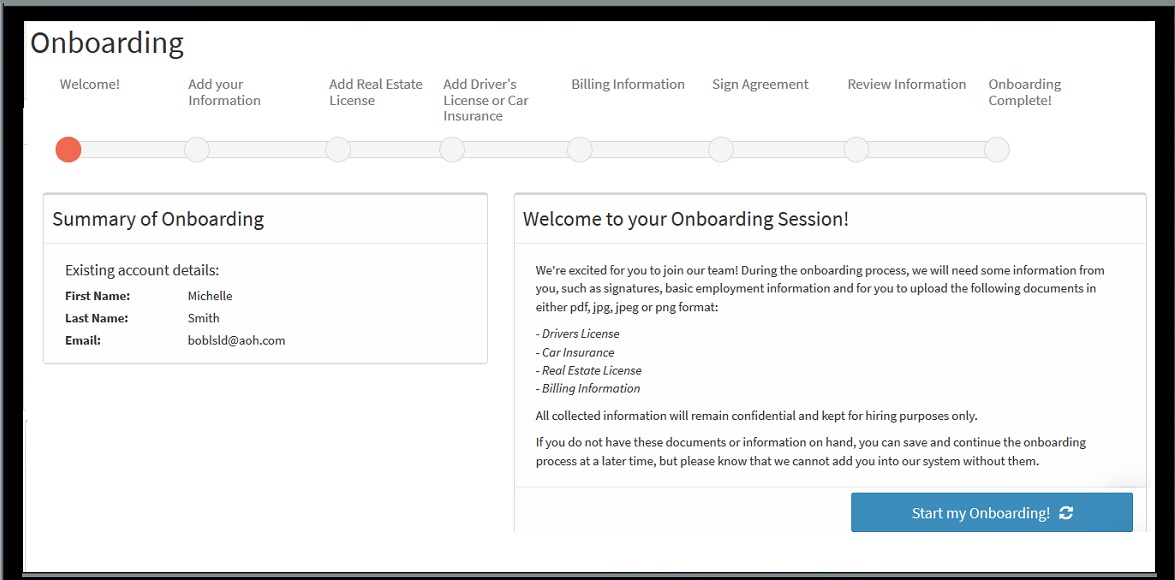Select the Billing Information step circle
This screenshot has height=580, width=1175.
579,149
